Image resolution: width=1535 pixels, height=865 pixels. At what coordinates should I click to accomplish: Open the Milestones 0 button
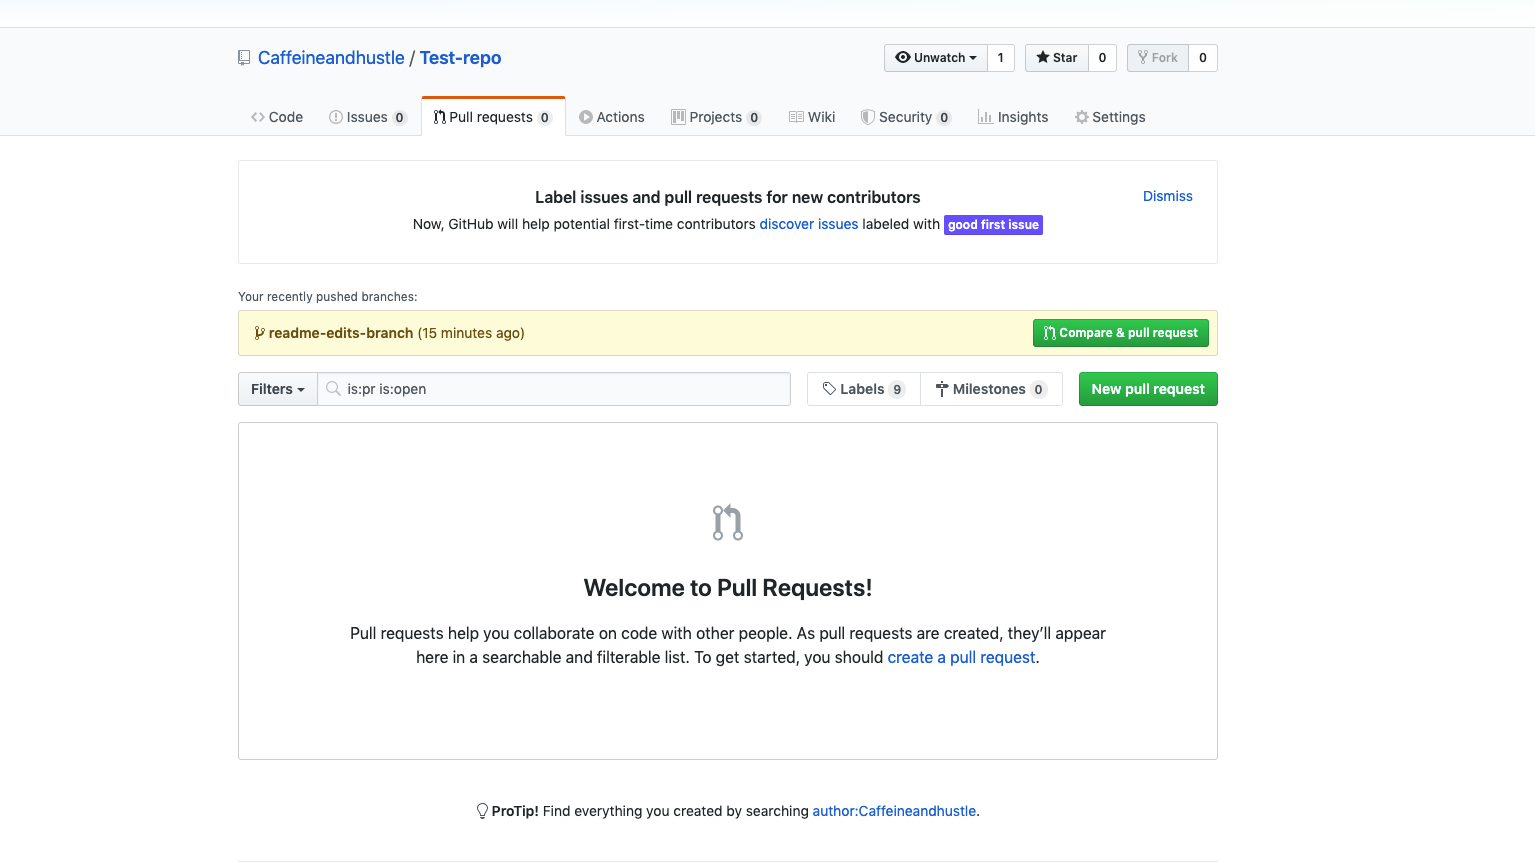pos(991,389)
